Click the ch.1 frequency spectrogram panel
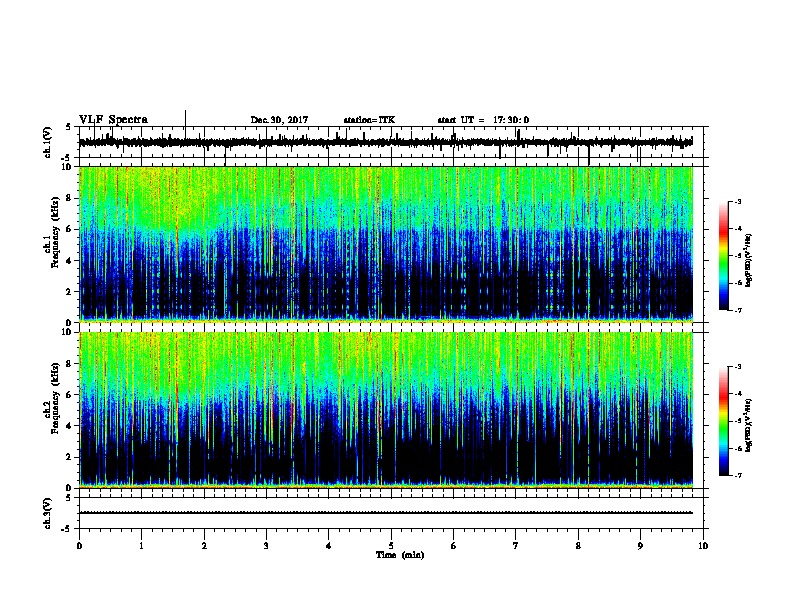The width and height of the screenshot is (792, 612). (x=386, y=244)
